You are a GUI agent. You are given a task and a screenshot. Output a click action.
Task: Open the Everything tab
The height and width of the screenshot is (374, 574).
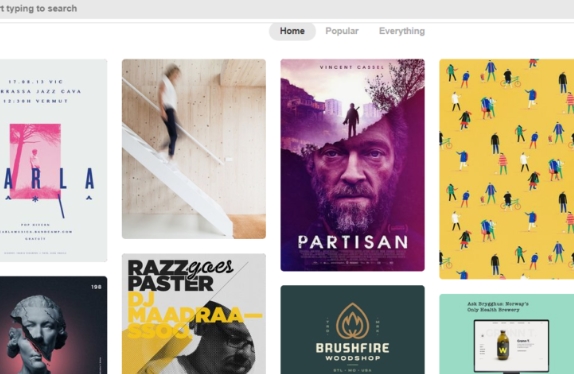pos(402,31)
